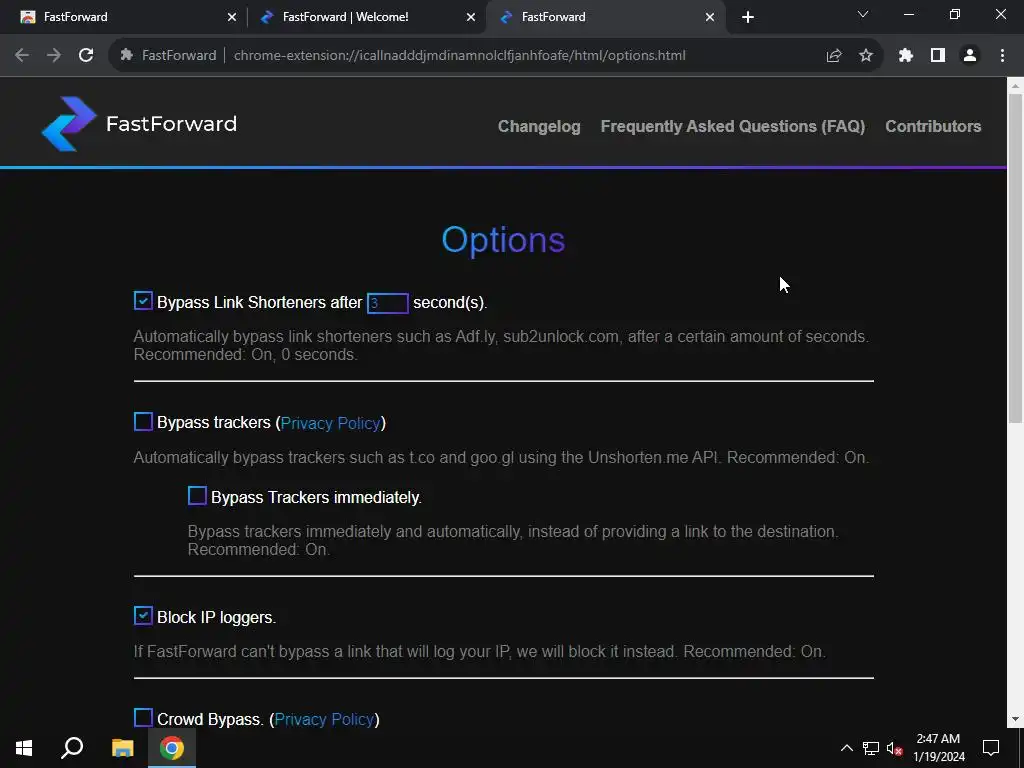The width and height of the screenshot is (1024, 768).
Task: Enable Bypass Trackers immediately checkbox
Action: [x=197, y=496]
